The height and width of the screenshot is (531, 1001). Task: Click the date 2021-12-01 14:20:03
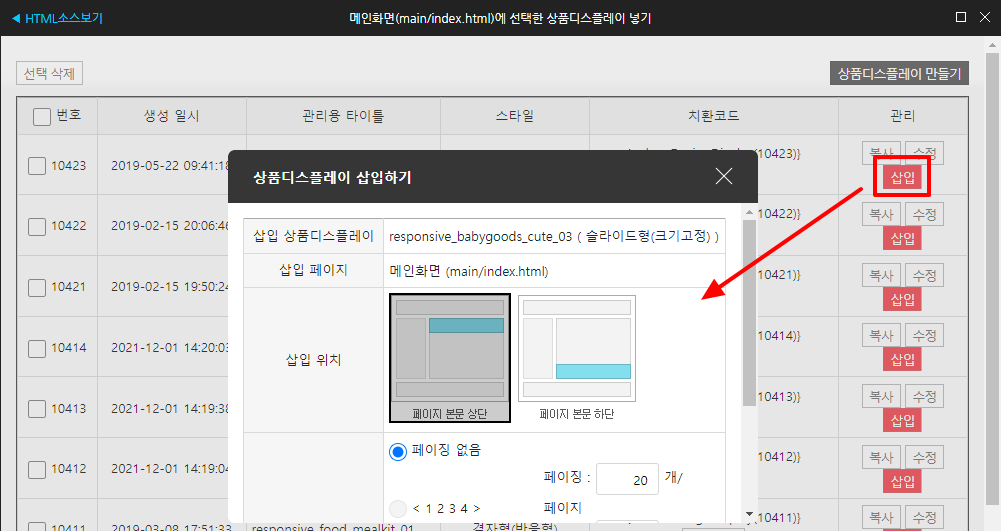click(x=170, y=348)
